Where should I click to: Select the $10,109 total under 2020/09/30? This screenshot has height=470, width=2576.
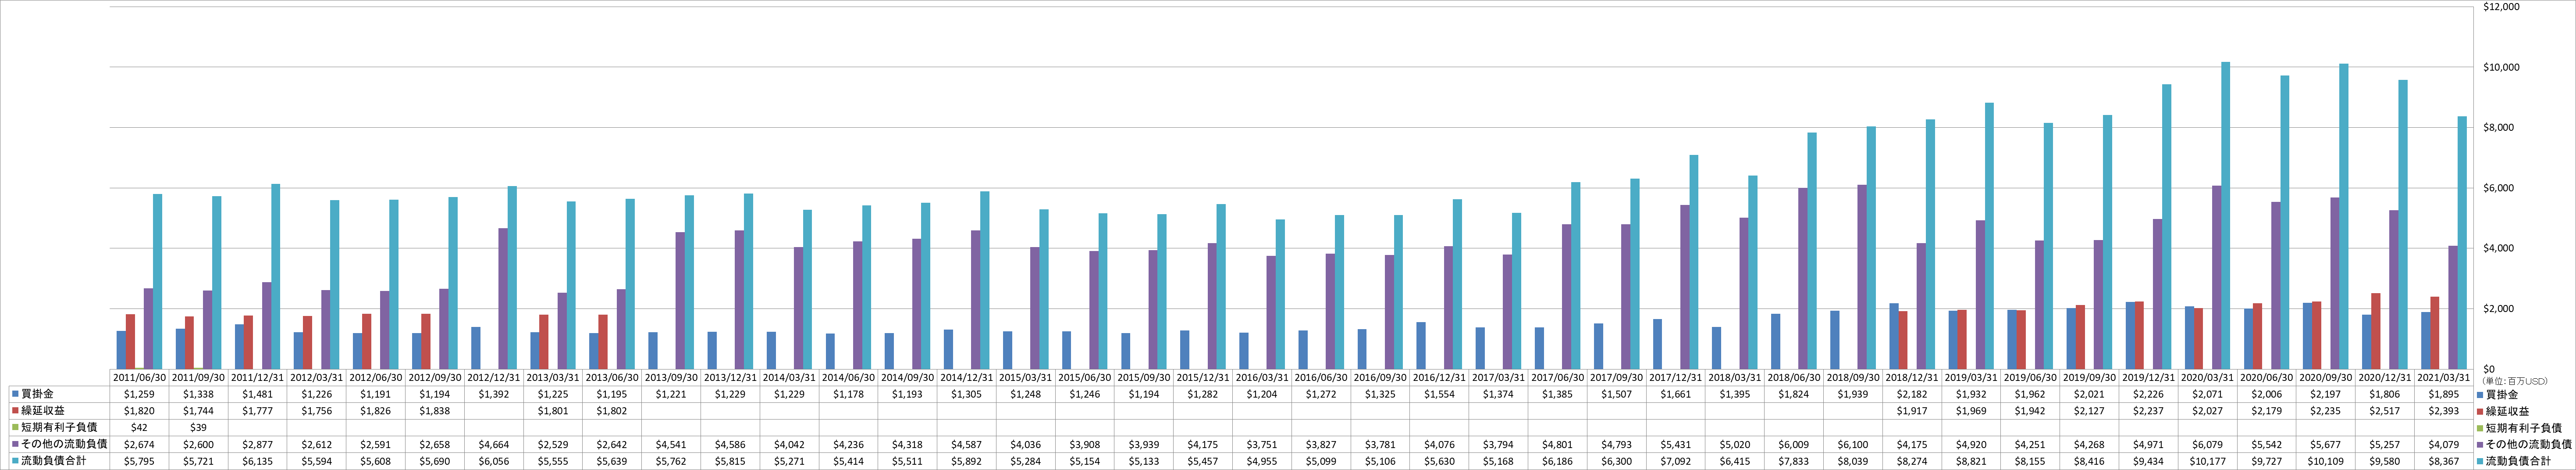[x=2326, y=460]
